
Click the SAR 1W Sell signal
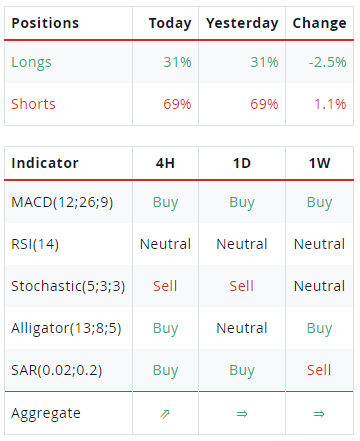[x=319, y=370]
